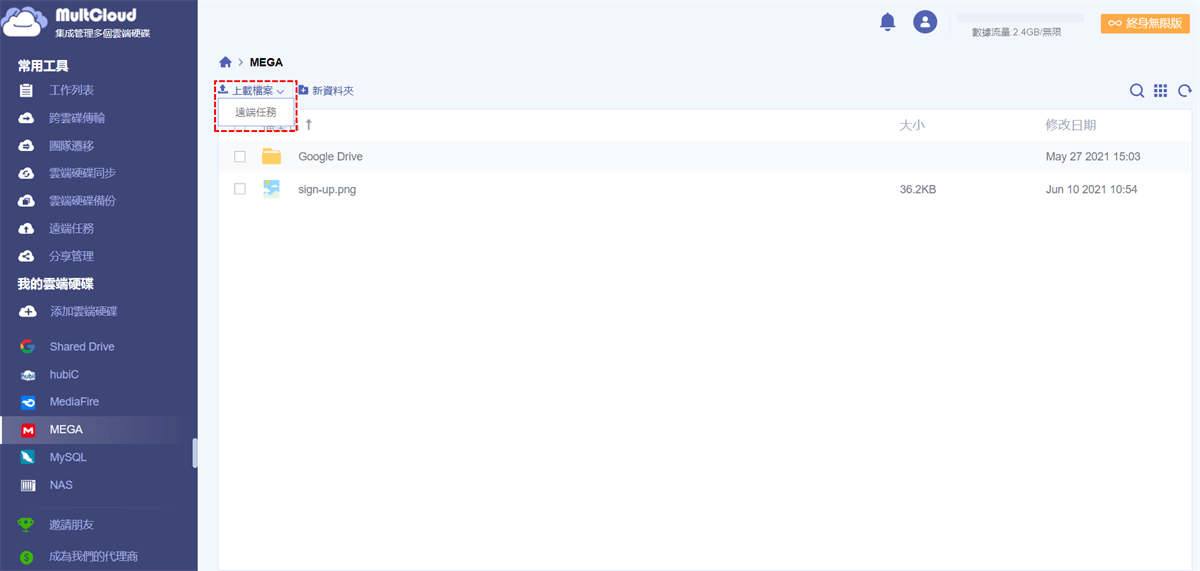Click the Shared Drive Google icon

click(x=28, y=347)
